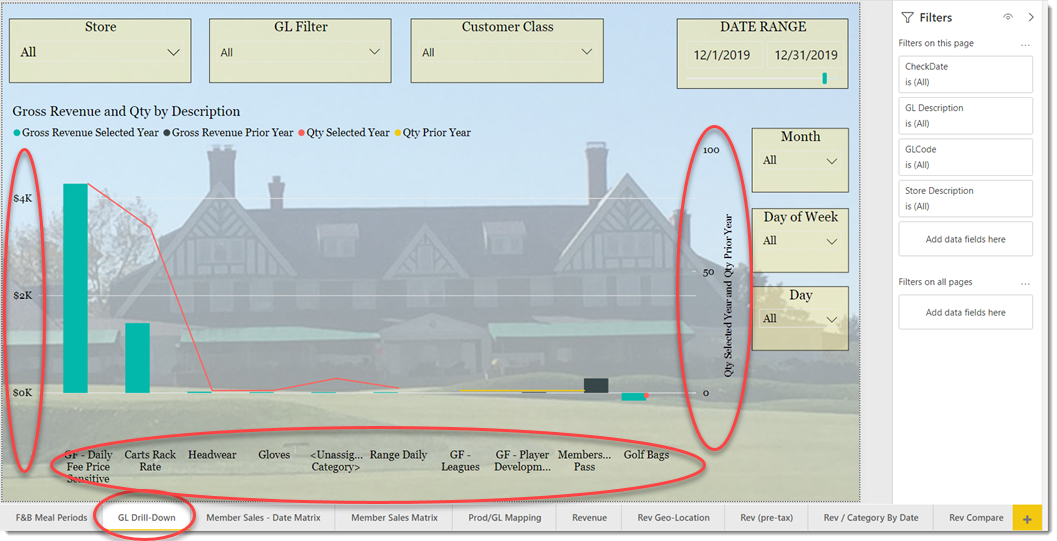The height and width of the screenshot is (541, 1057).
Task: Switch to the Member Sales Matrix tab
Action: (x=394, y=518)
